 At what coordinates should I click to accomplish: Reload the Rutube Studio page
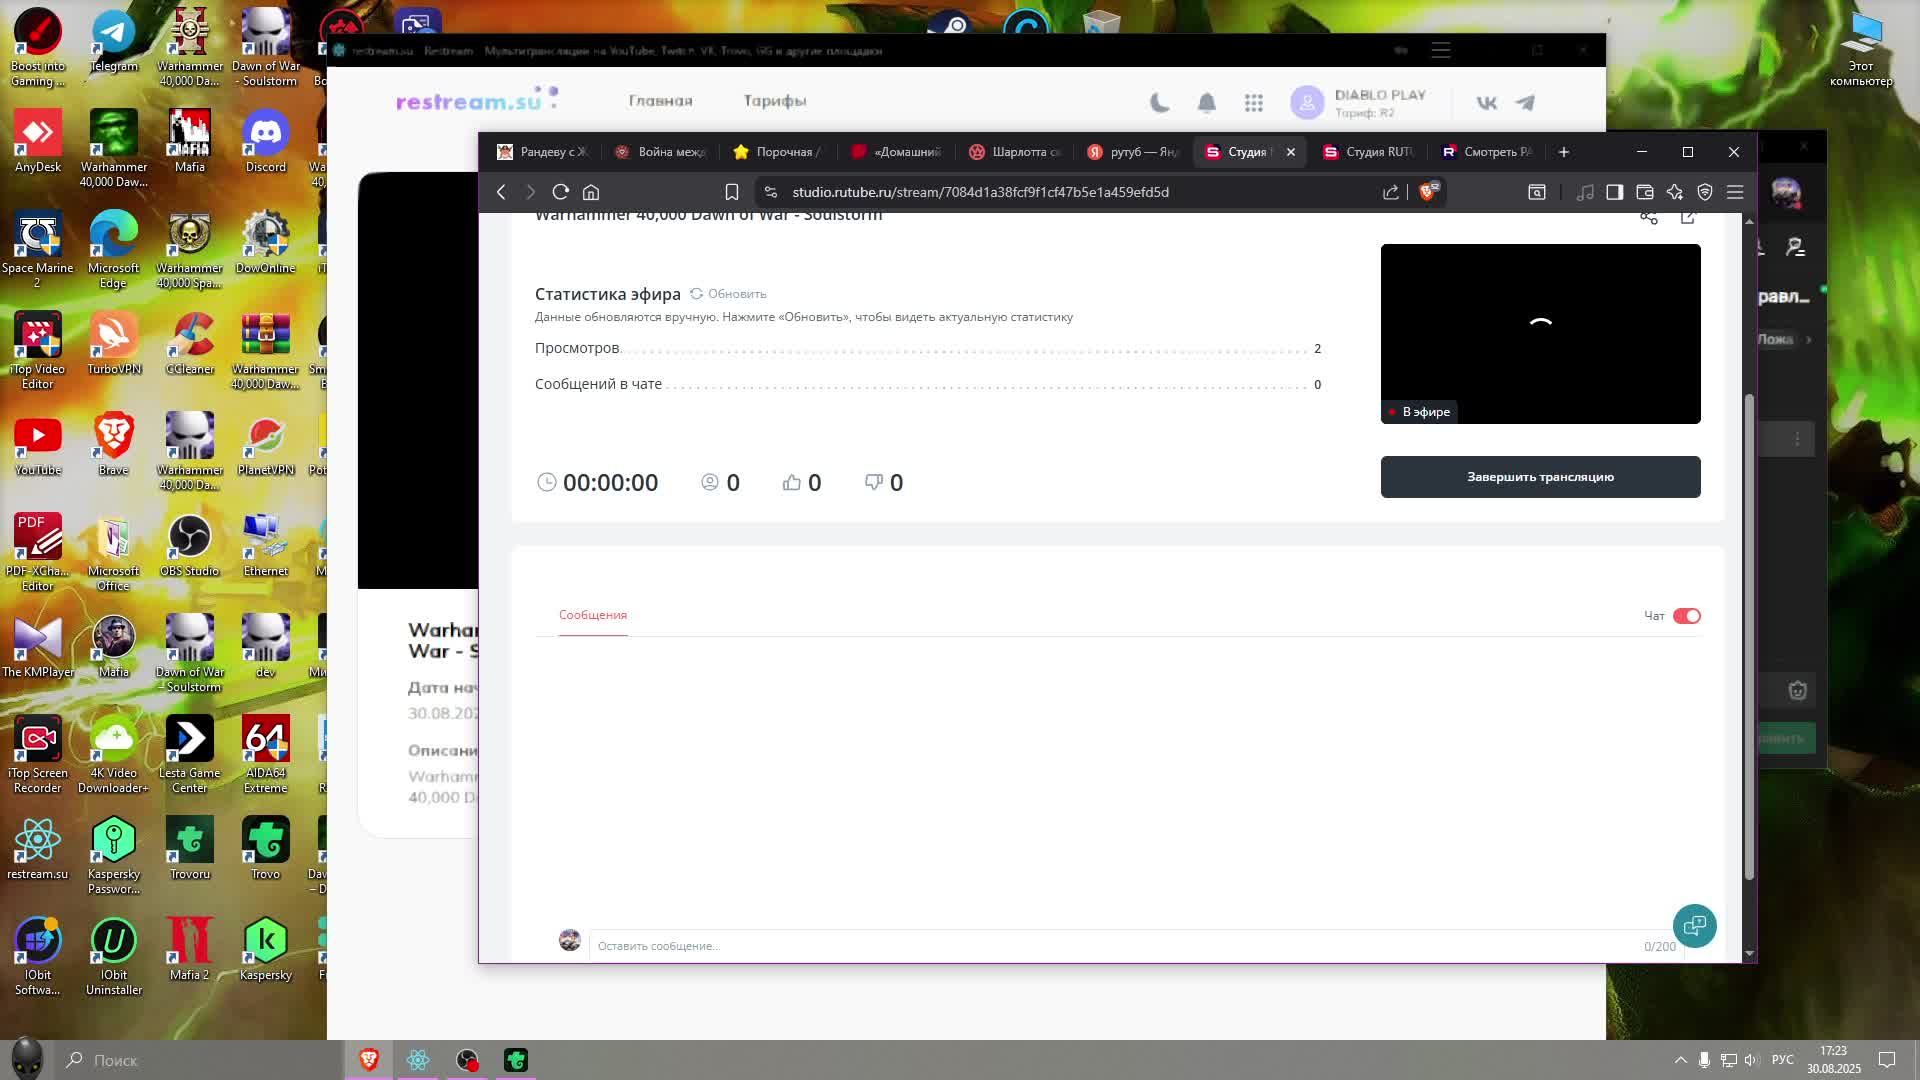pos(561,192)
